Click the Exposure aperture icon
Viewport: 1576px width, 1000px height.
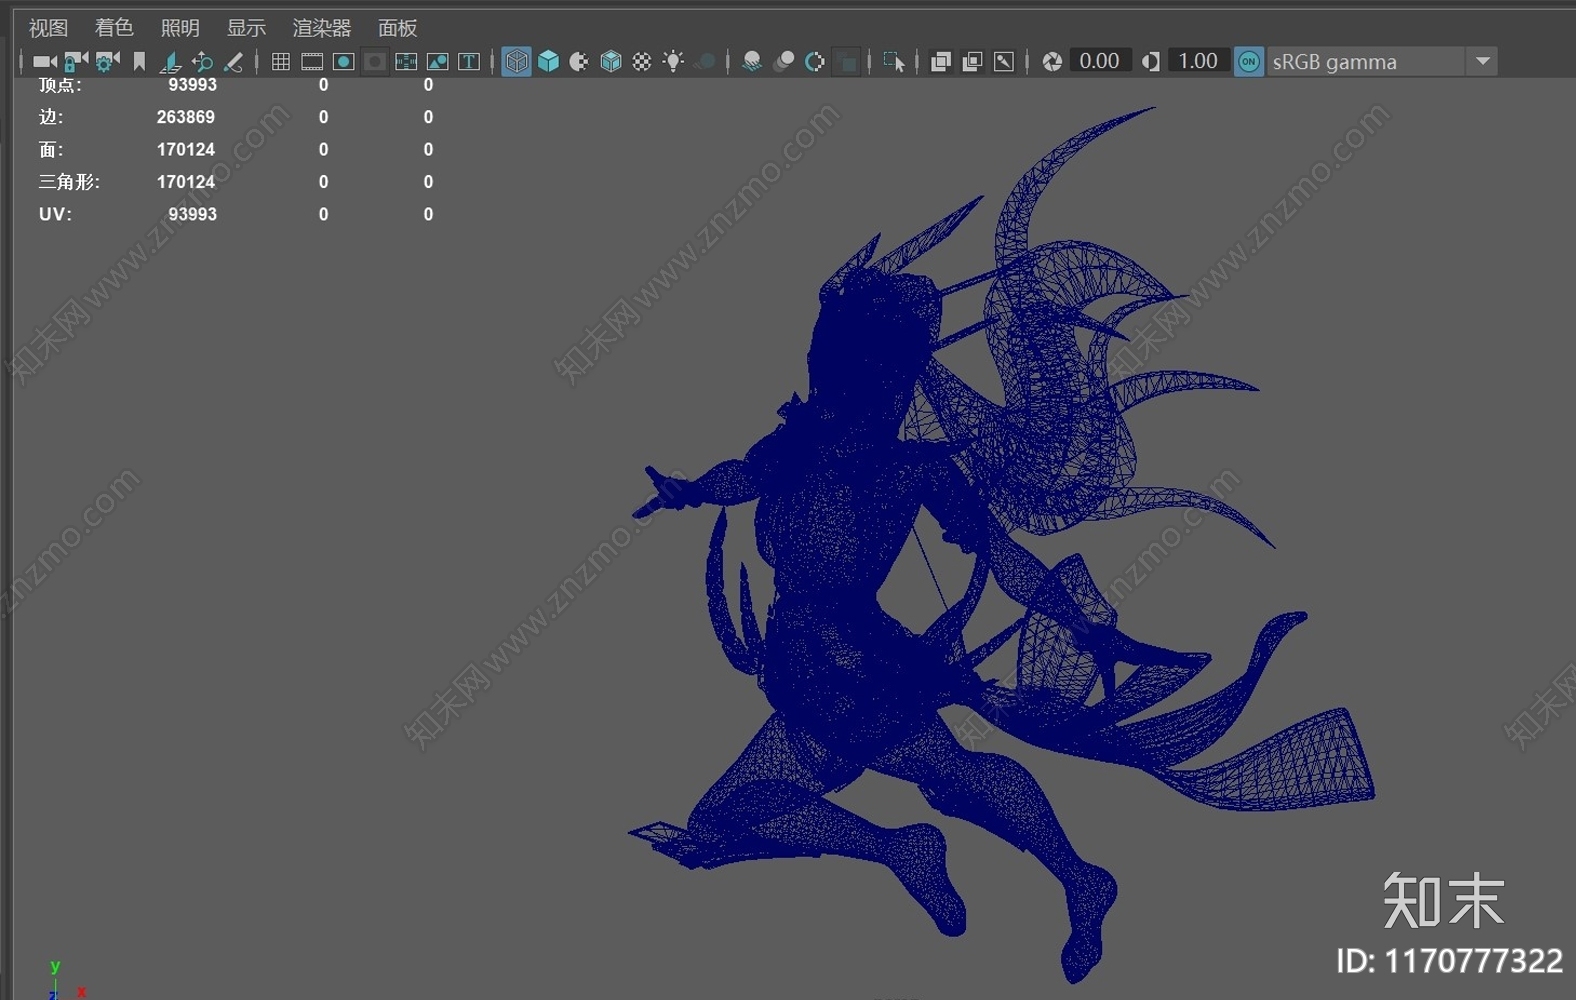click(1052, 62)
